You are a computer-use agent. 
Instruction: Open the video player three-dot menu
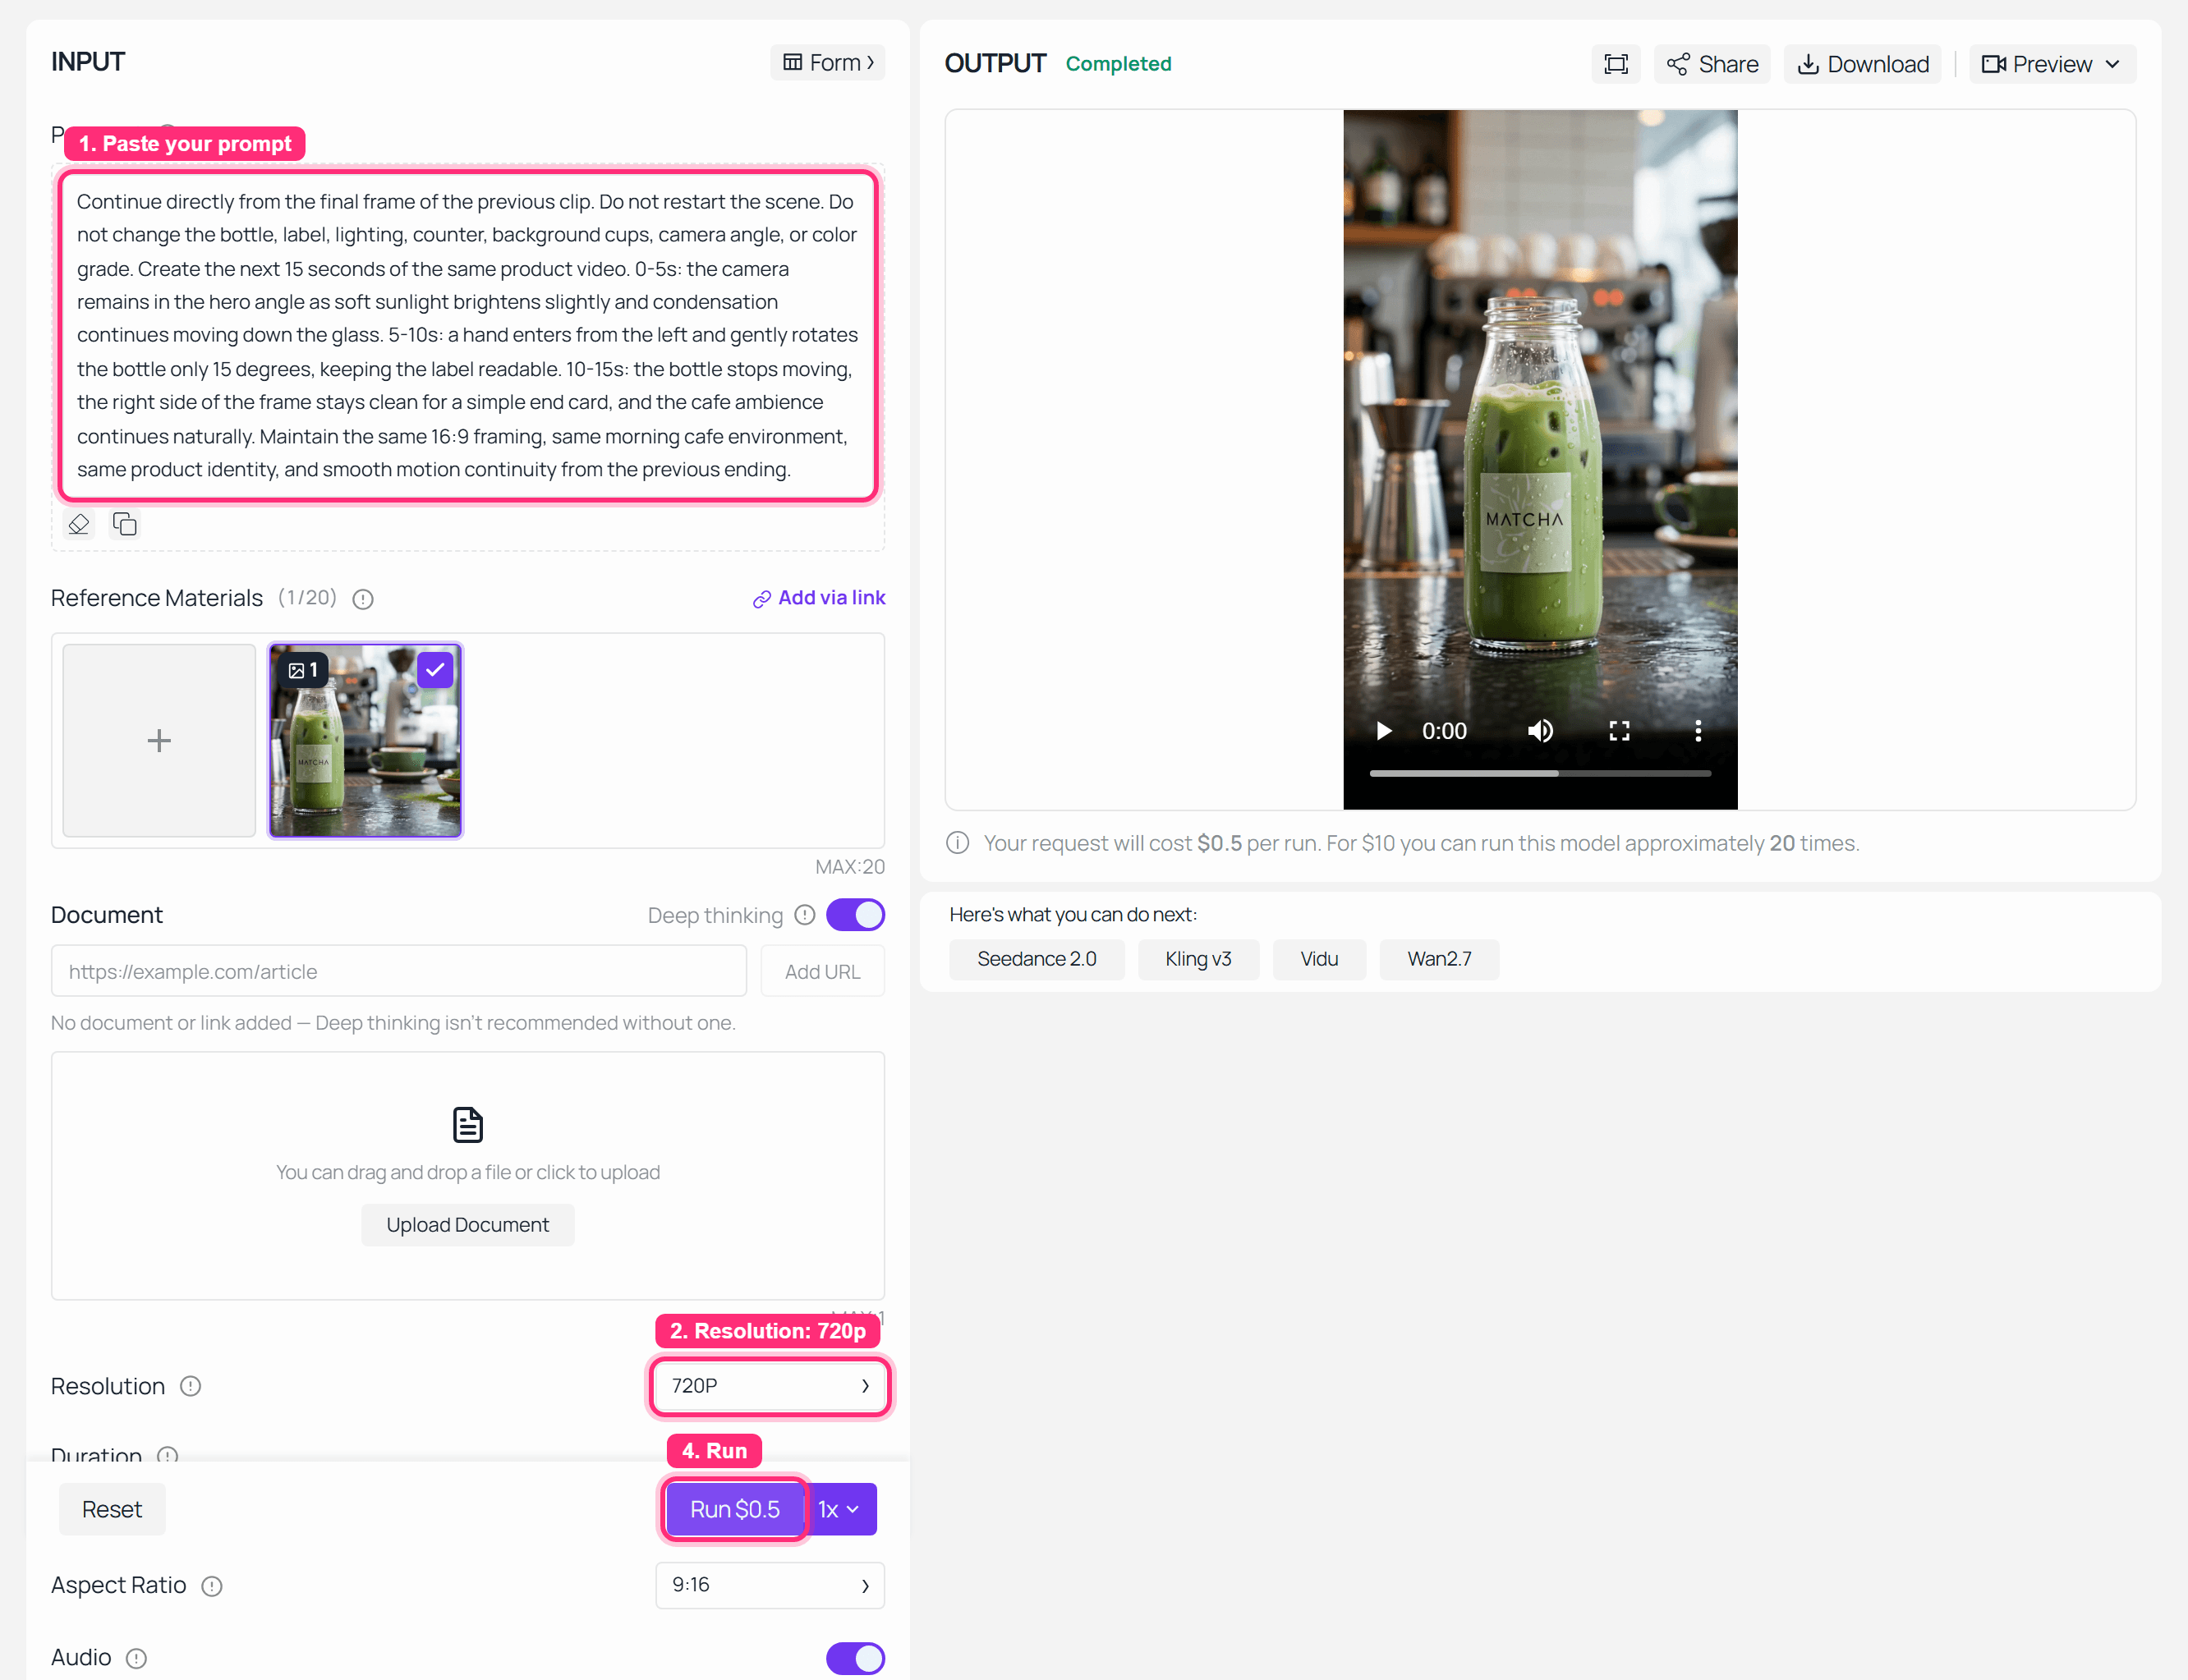click(x=1698, y=731)
